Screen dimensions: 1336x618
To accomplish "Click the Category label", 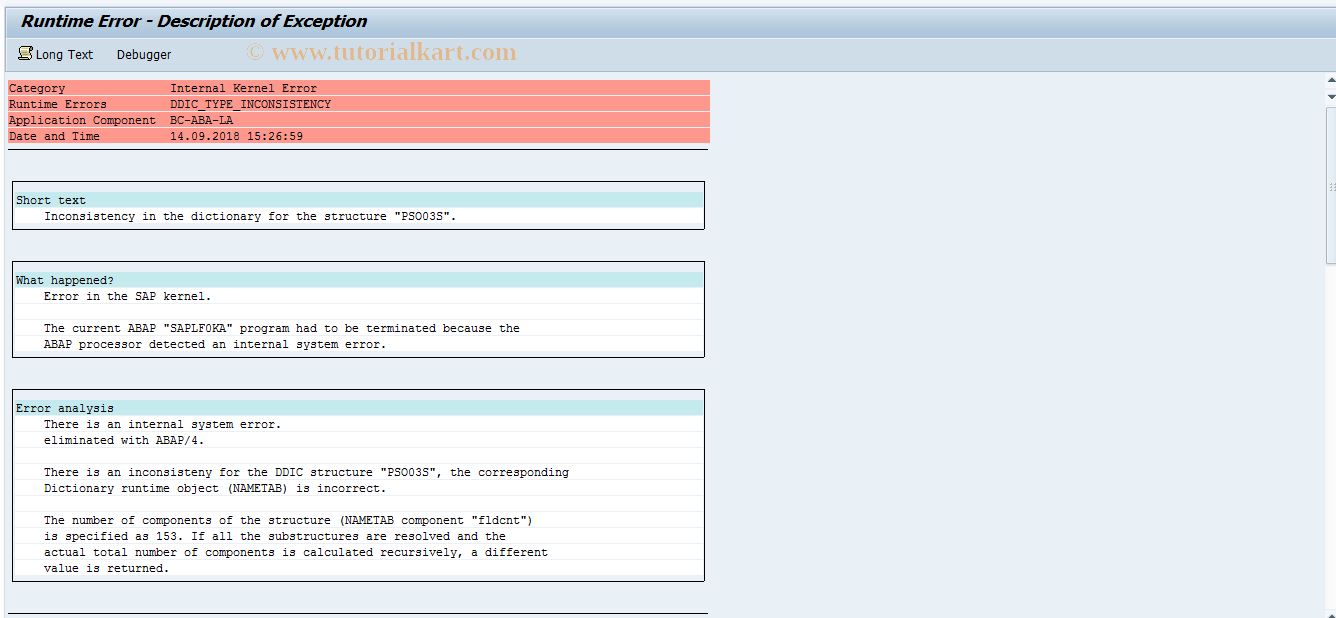I will click(x=37, y=88).
